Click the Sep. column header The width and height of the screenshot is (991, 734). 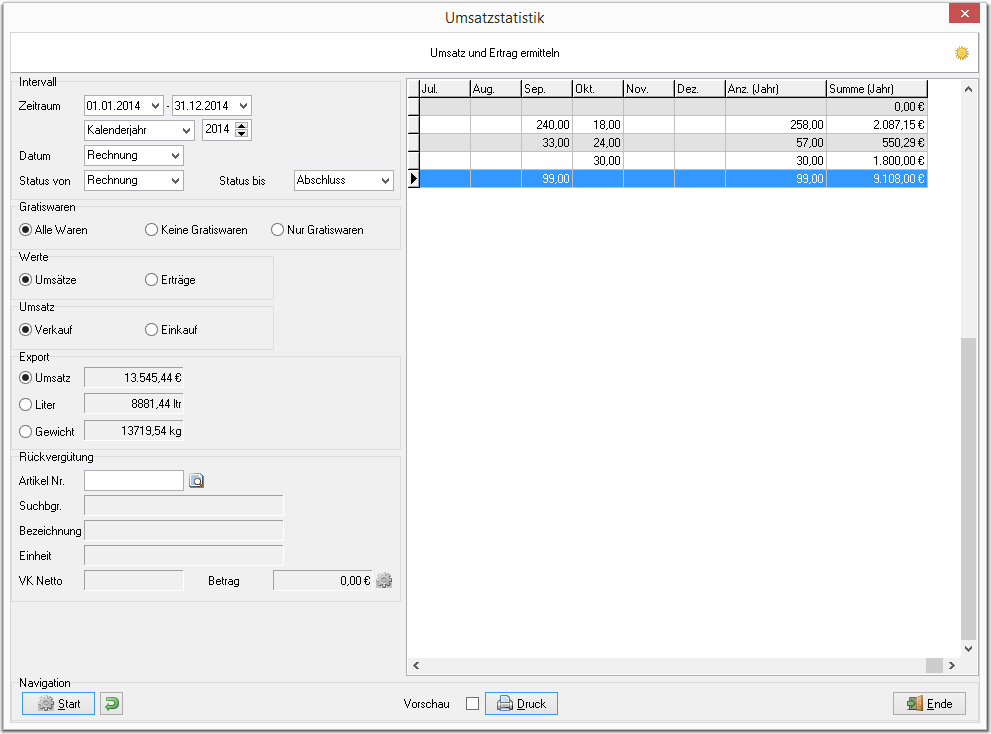(547, 89)
